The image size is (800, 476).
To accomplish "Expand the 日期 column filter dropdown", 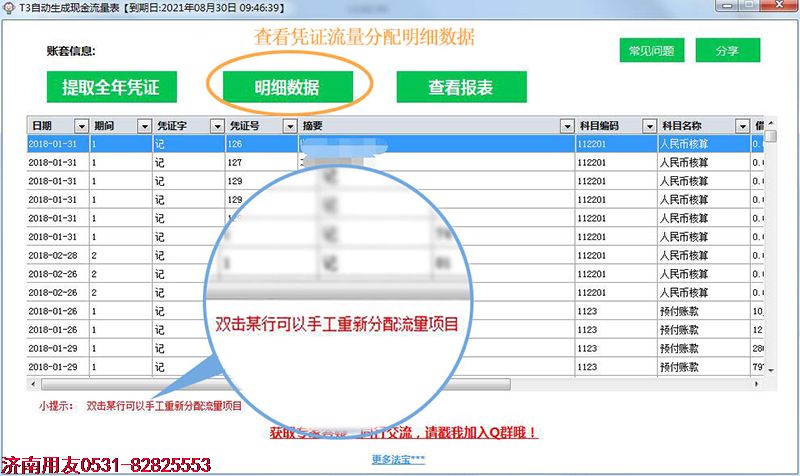I will click(x=80, y=126).
